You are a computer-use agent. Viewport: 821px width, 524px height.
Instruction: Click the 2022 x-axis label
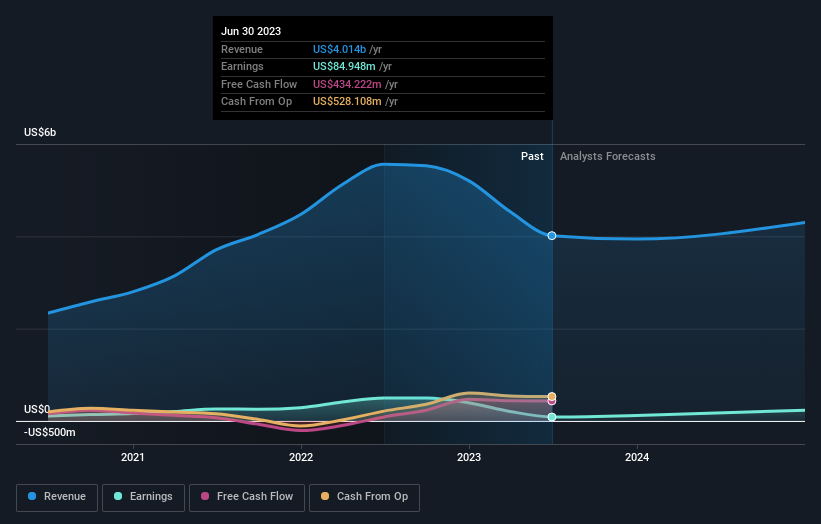point(301,457)
